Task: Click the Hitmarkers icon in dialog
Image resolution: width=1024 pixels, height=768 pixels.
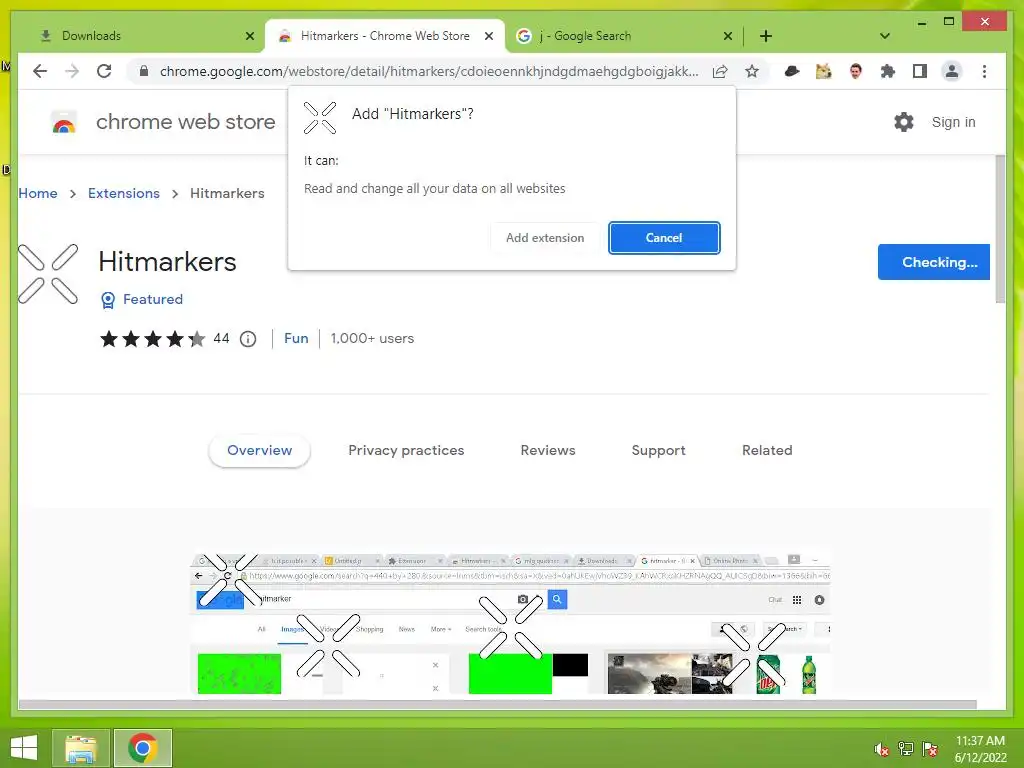Action: [320, 118]
